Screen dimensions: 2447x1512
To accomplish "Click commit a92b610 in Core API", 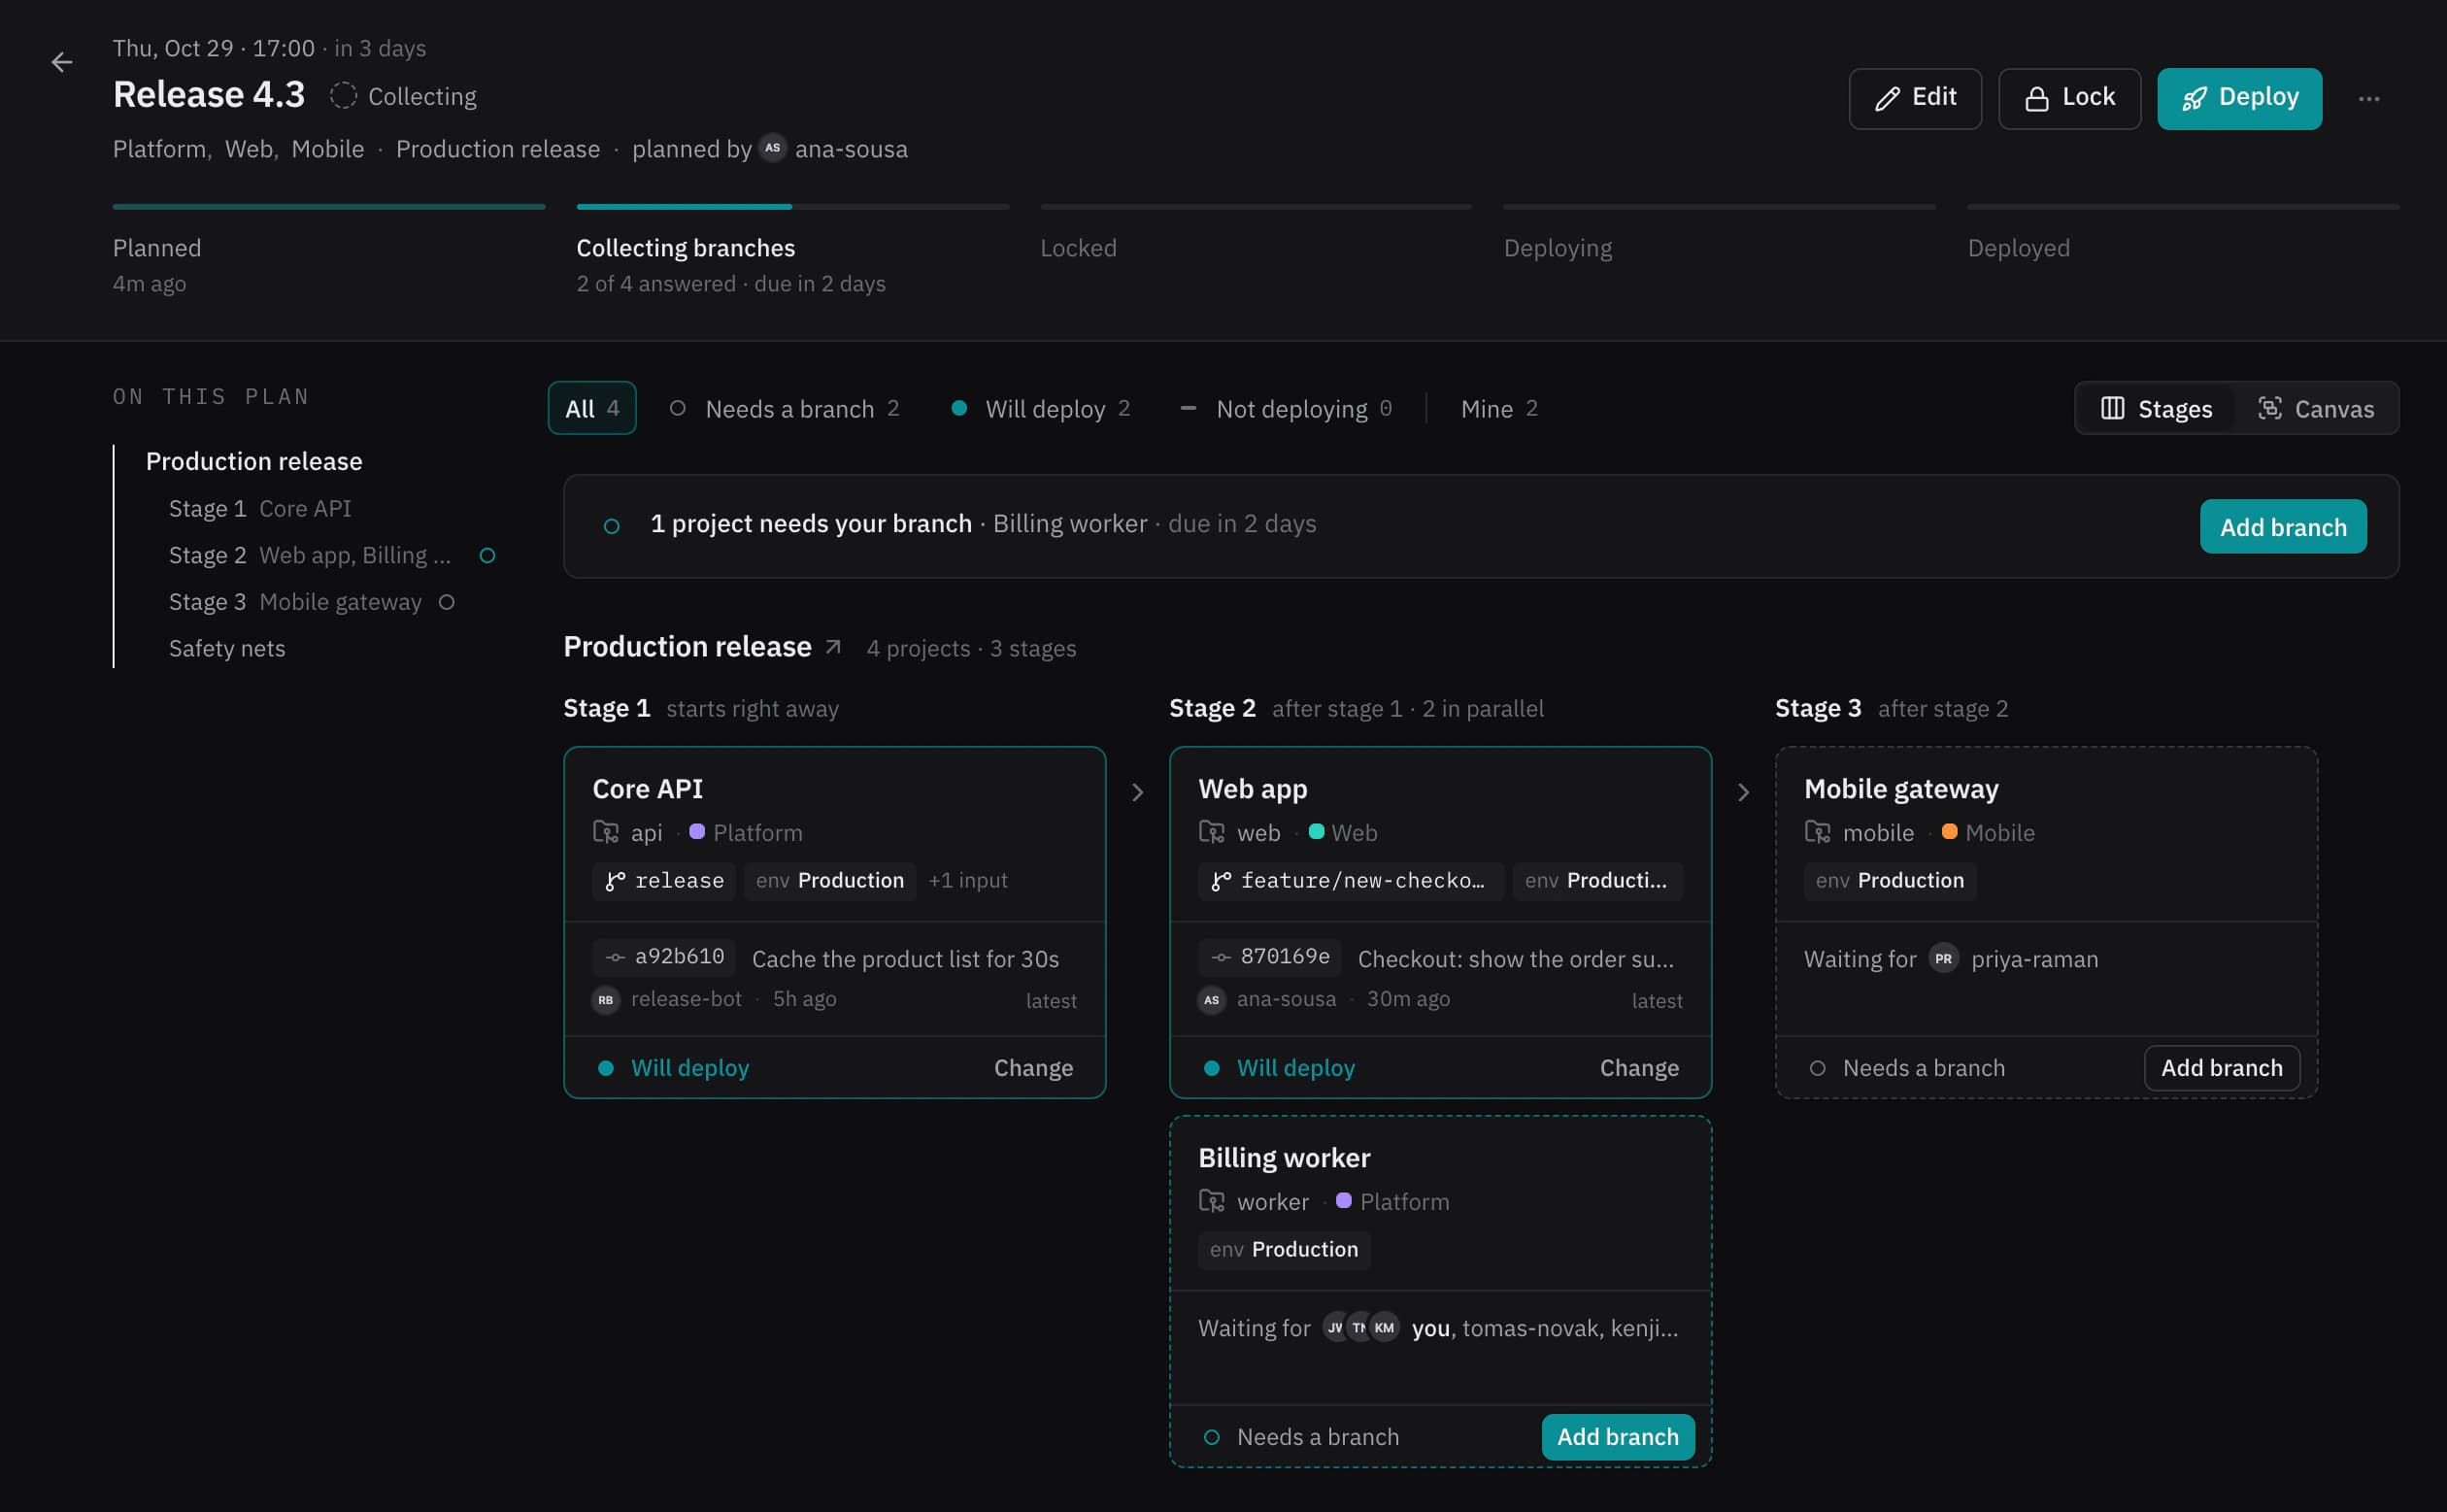I will pos(664,957).
